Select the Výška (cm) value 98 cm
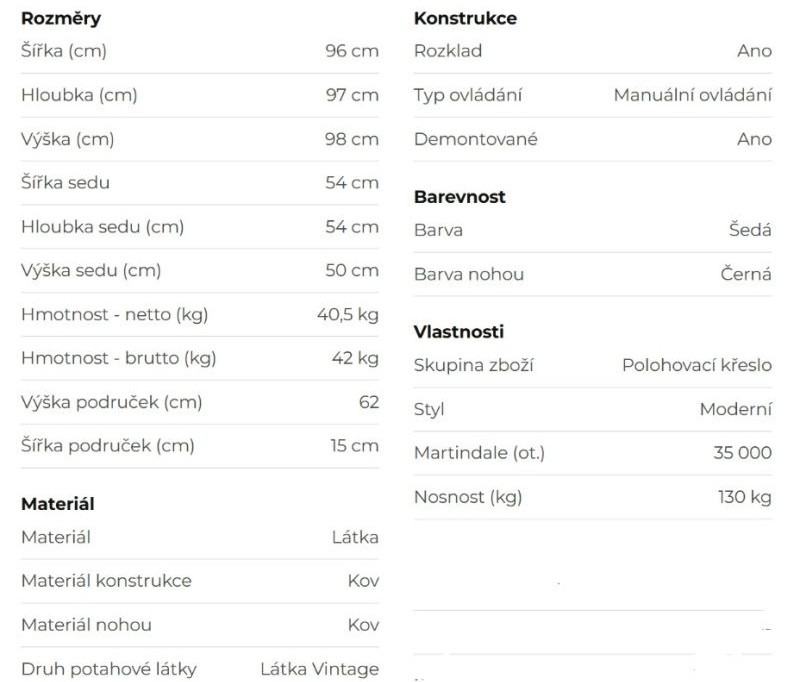800x682 pixels. [x=351, y=139]
